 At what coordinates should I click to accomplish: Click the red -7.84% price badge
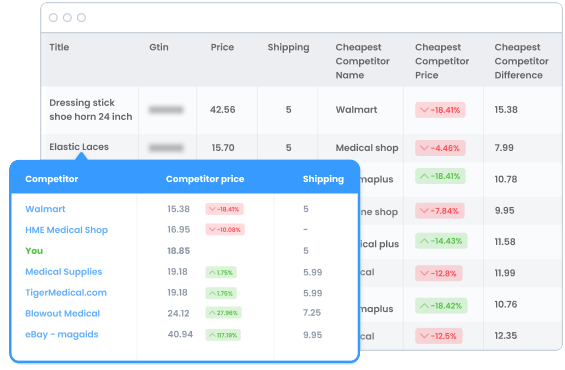point(440,211)
